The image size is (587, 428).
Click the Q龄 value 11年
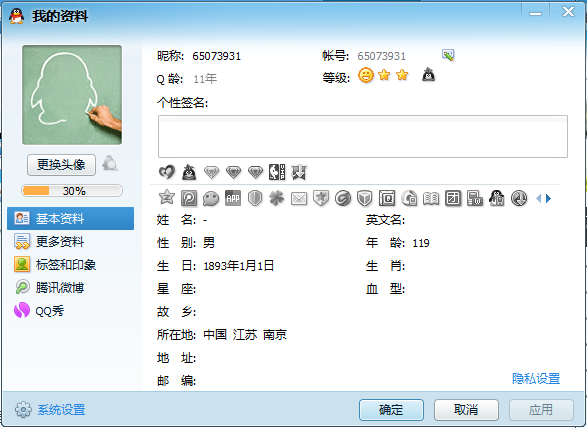click(x=205, y=79)
